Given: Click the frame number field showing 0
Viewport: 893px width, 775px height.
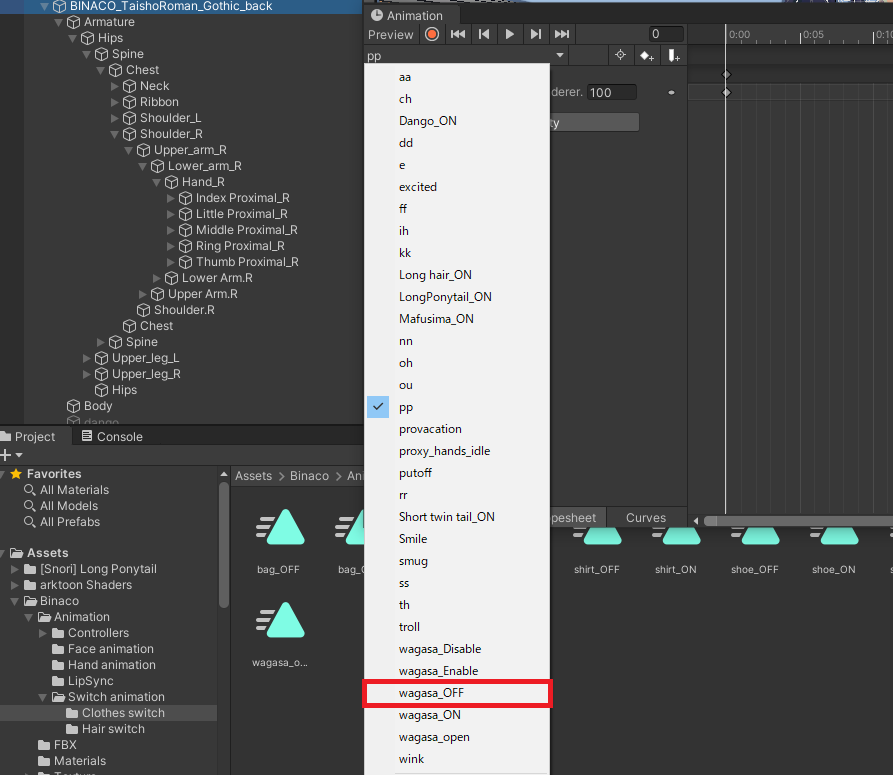Looking at the screenshot, I should point(666,34).
